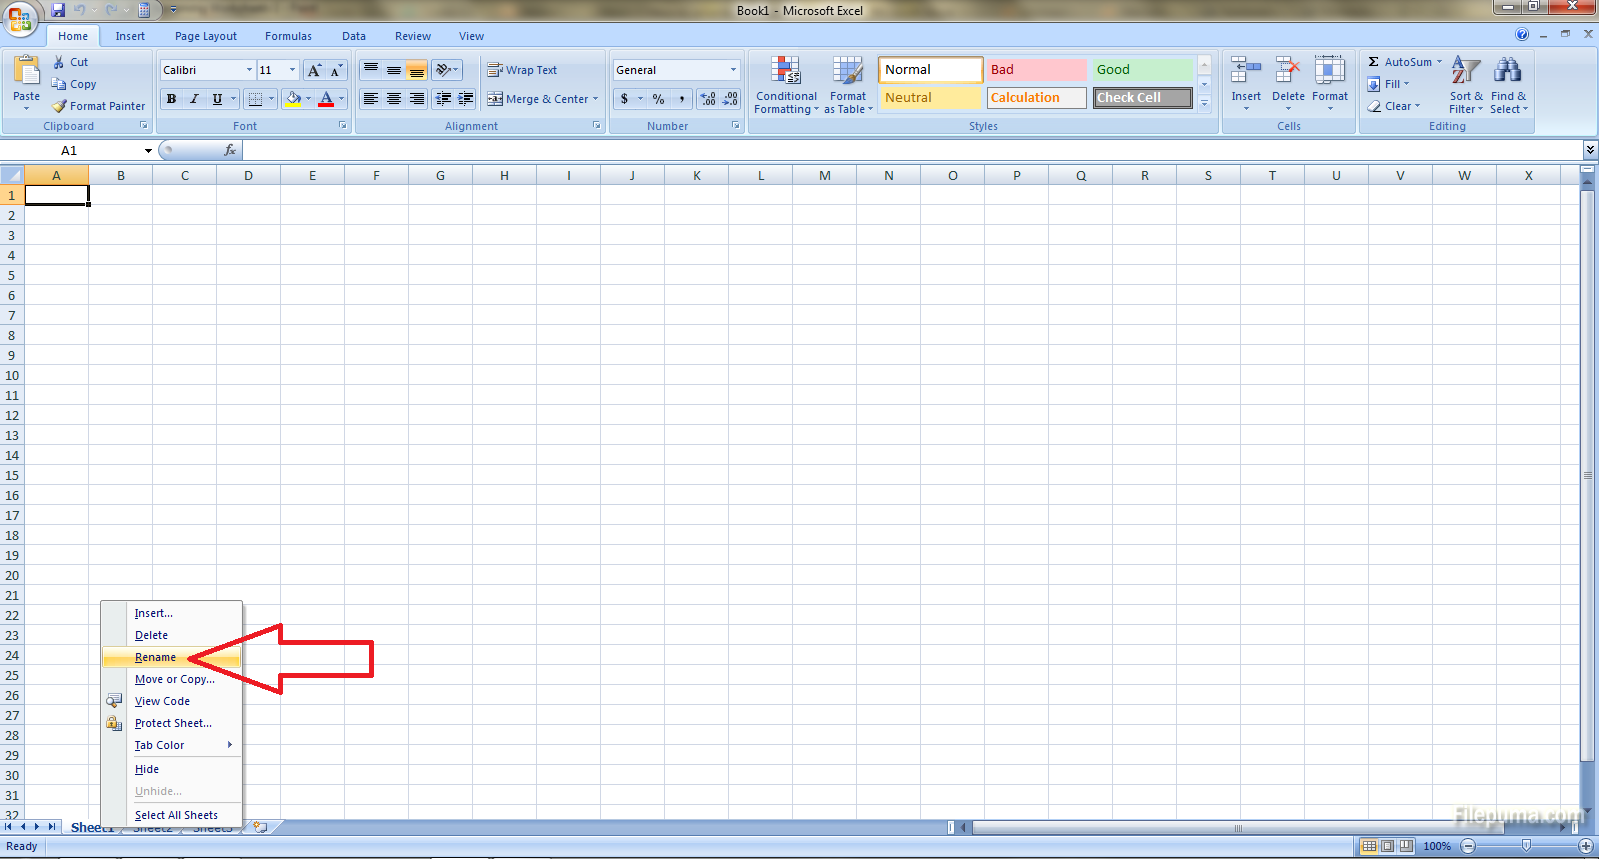This screenshot has width=1599, height=859.
Task: Click the Orientation text rotation icon
Action: coord(444,70)
